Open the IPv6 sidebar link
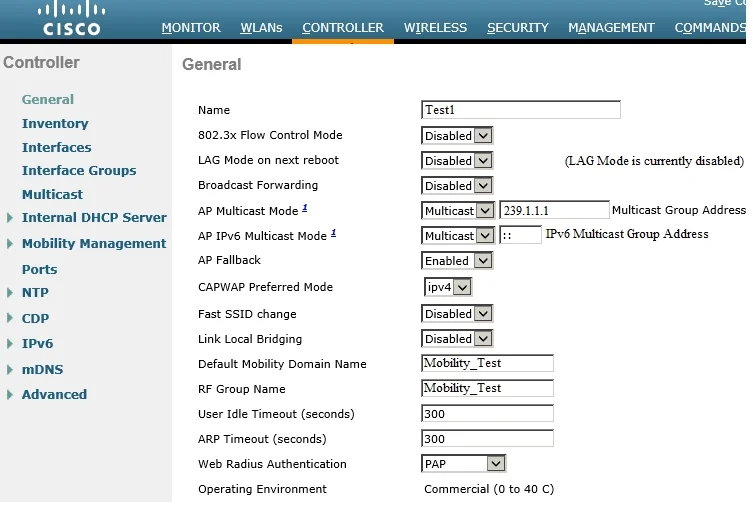This screenshot has height=505, width=753. 37,343
